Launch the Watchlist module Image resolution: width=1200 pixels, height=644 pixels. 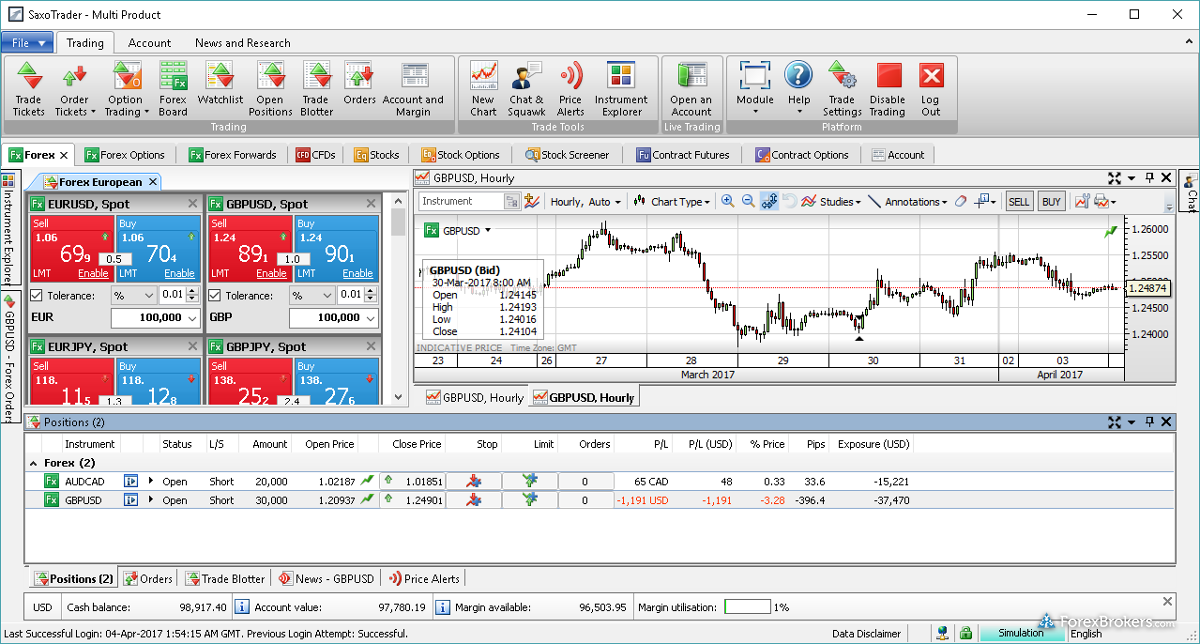click(220, 84)
